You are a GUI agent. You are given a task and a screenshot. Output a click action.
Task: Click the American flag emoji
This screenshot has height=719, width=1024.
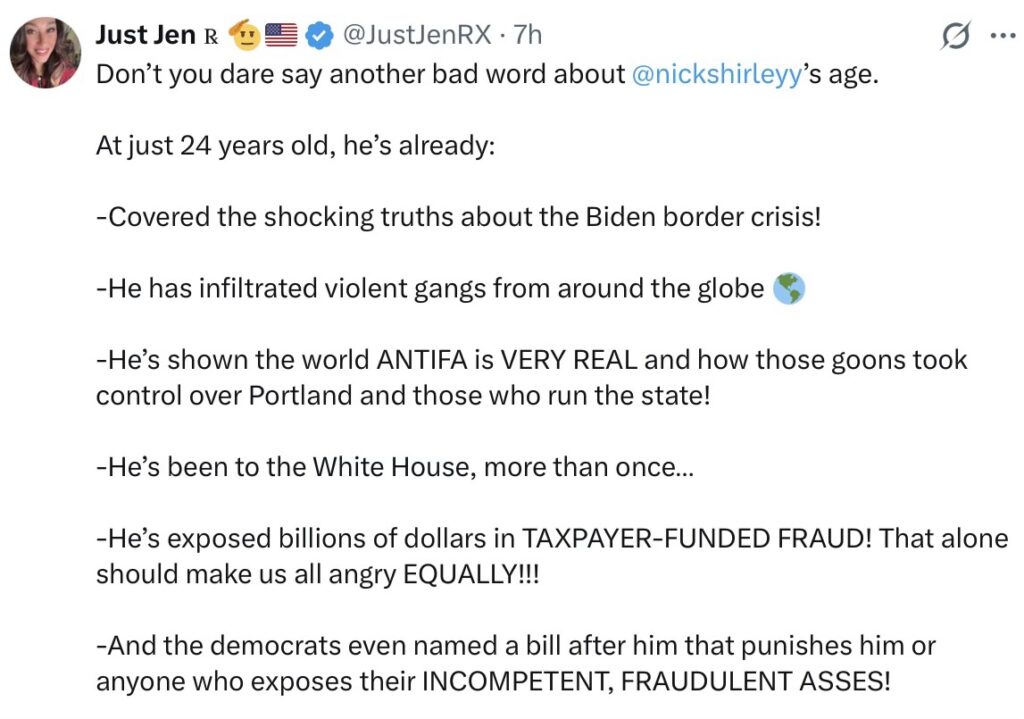(282, 36)
